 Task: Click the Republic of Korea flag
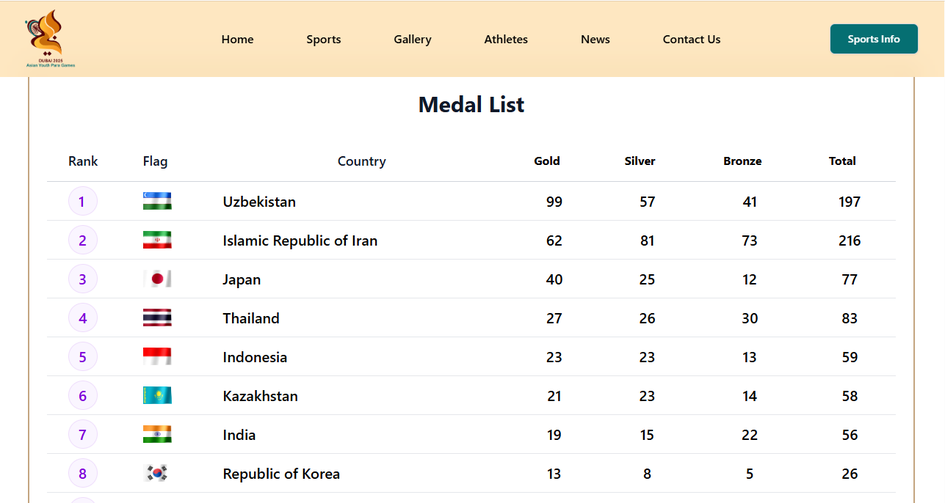pos(157,473)
